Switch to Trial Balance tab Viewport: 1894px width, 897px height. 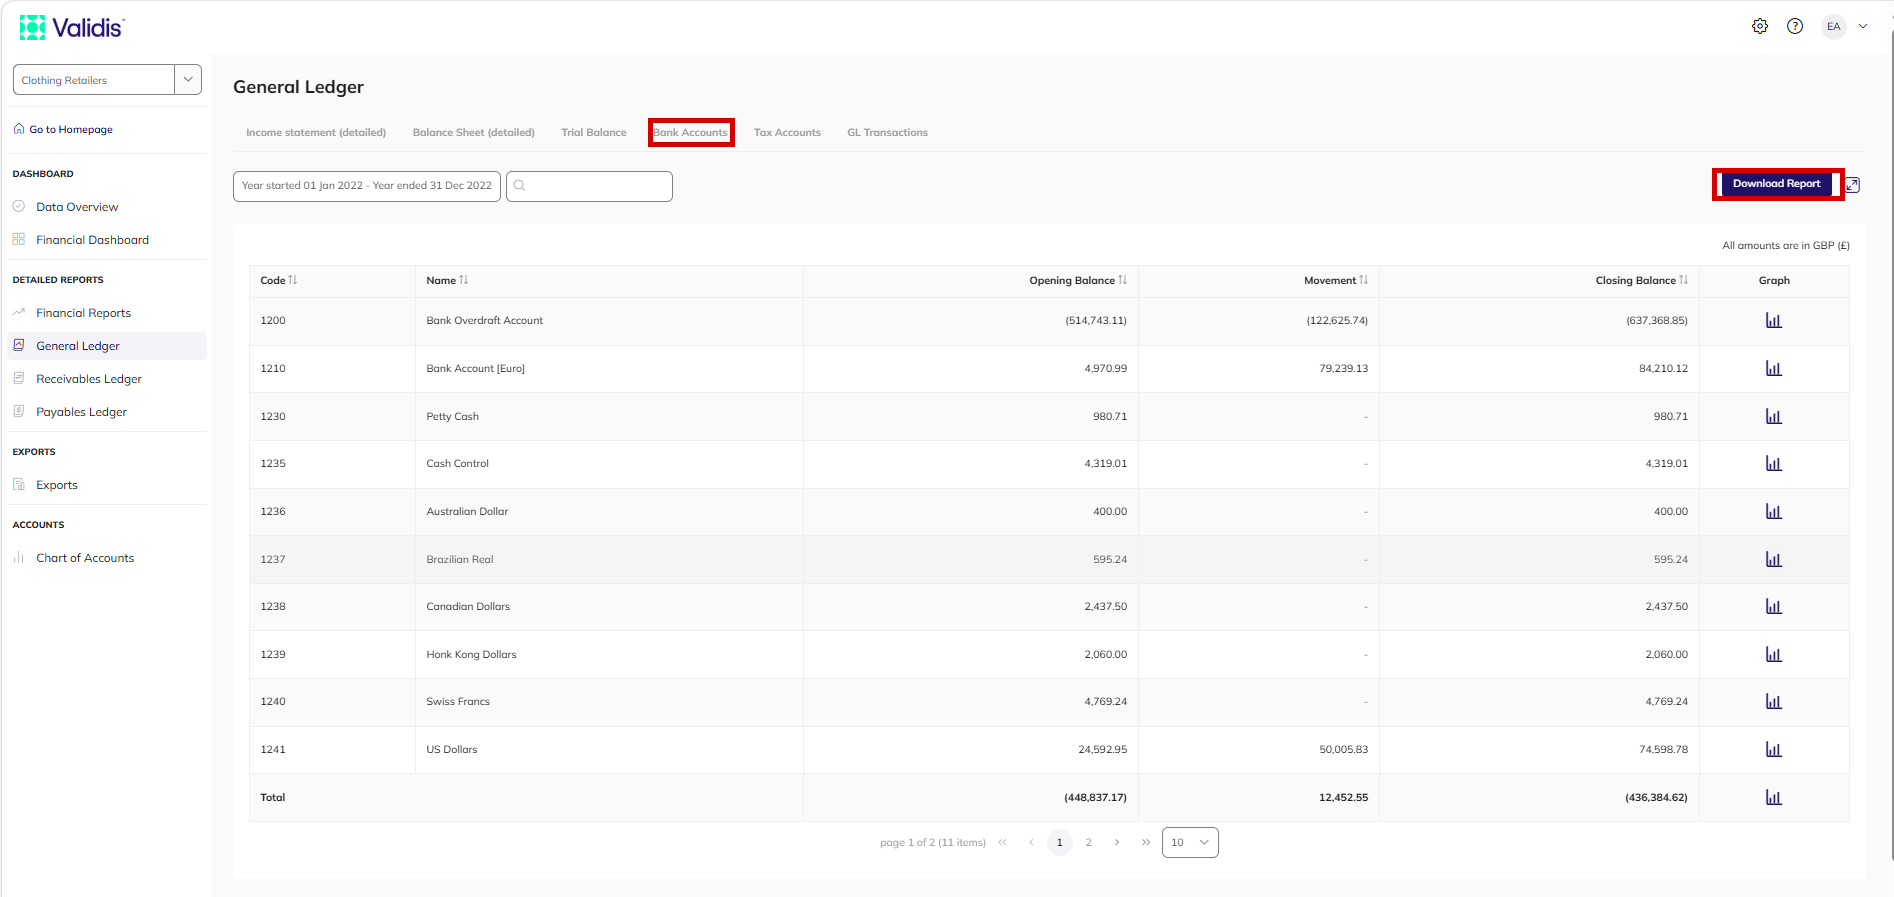tap(594, 132)
